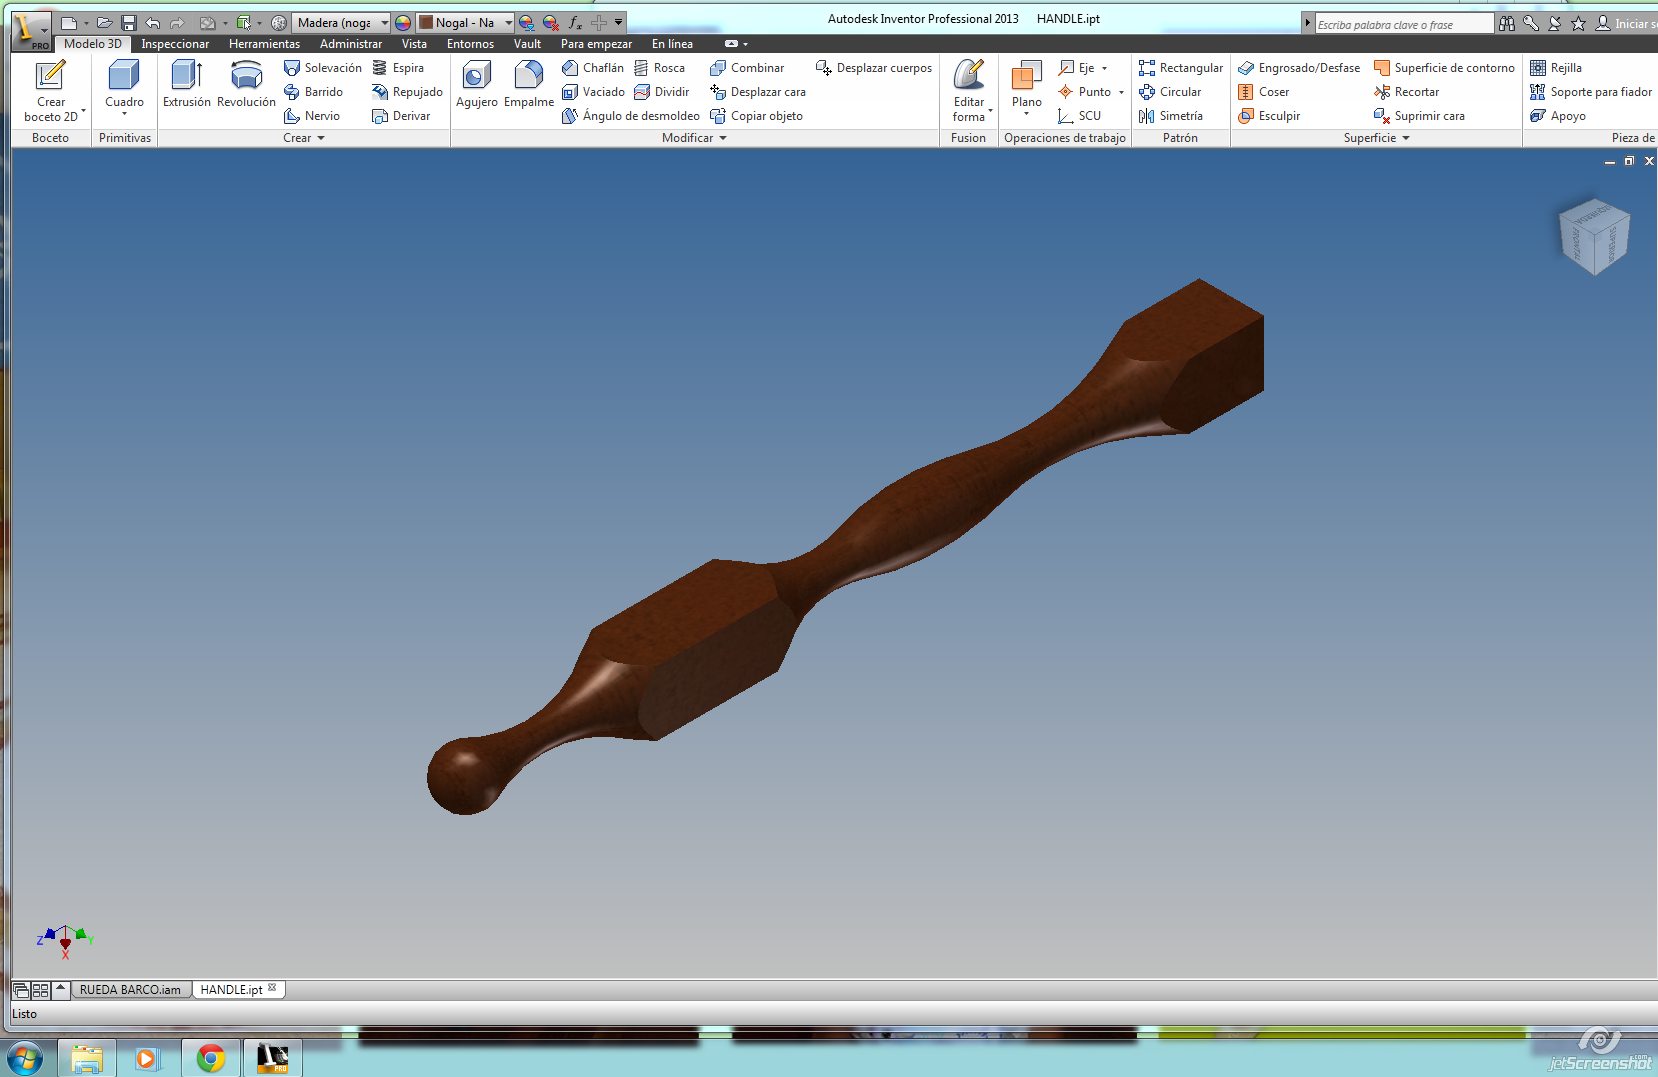Open the appearance color wheel adjuster

click(x=403, y=22)
